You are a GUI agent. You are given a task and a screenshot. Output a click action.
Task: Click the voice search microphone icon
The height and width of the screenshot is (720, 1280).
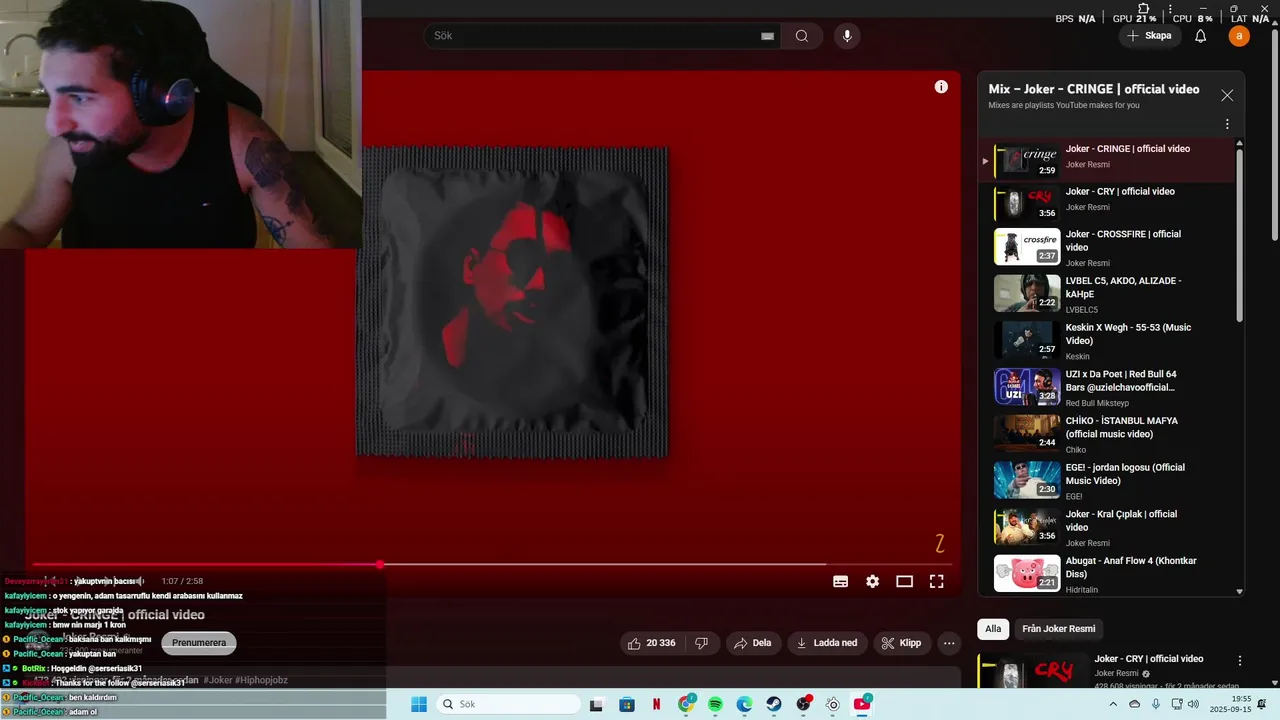847,36
